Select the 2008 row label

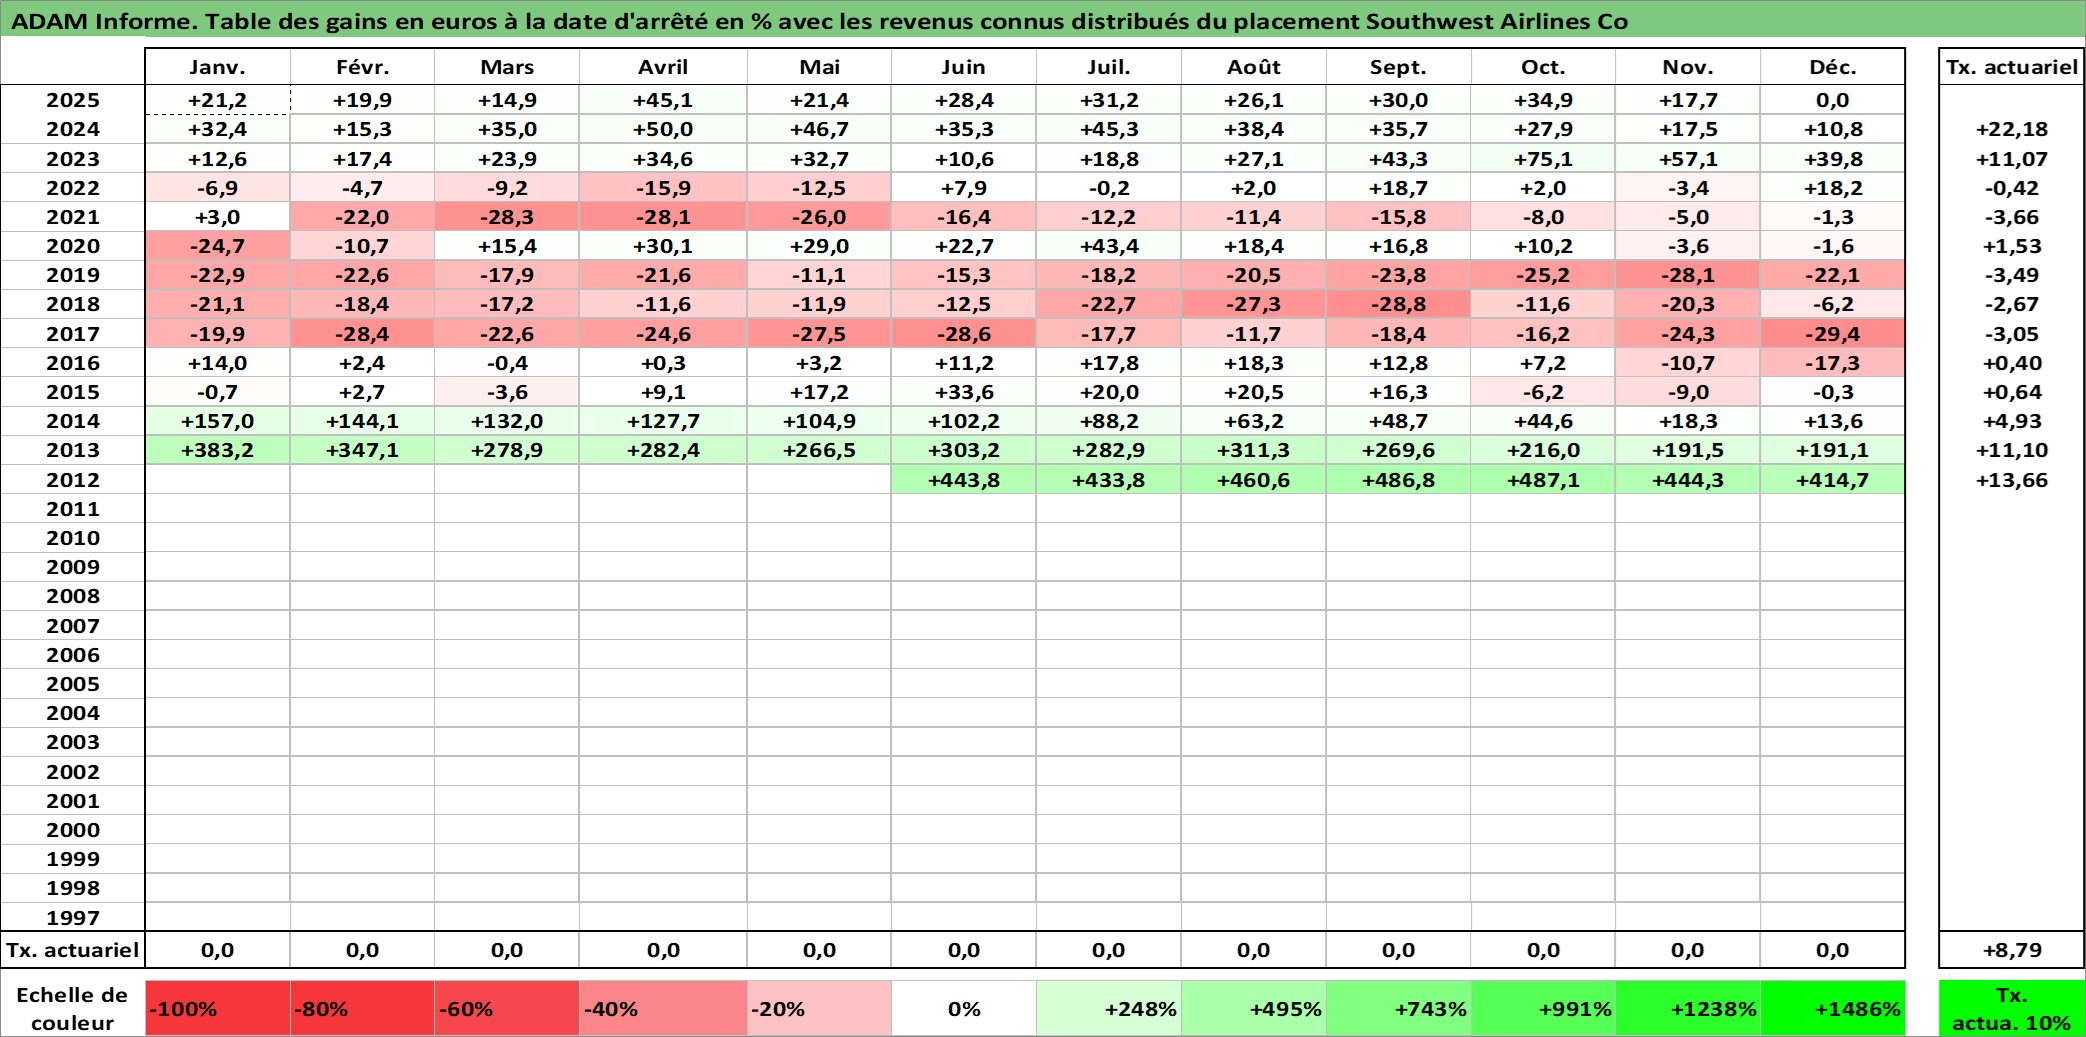73,596
